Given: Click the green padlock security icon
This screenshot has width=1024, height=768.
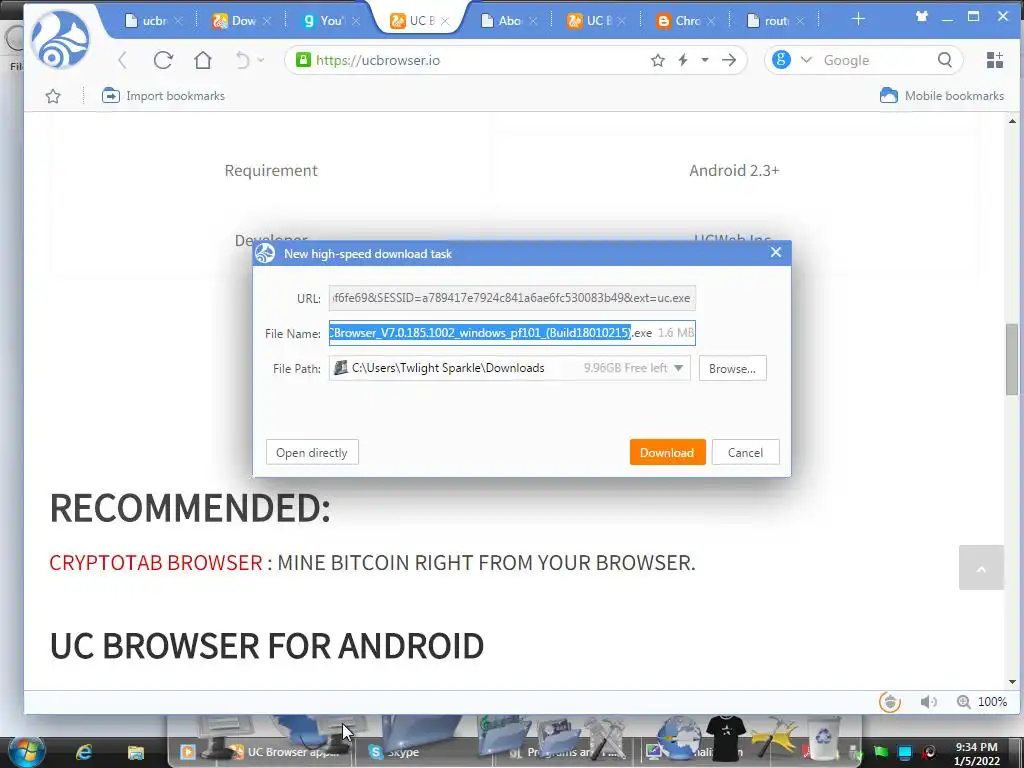Looking at the screenshot, I should pos(303,59).
